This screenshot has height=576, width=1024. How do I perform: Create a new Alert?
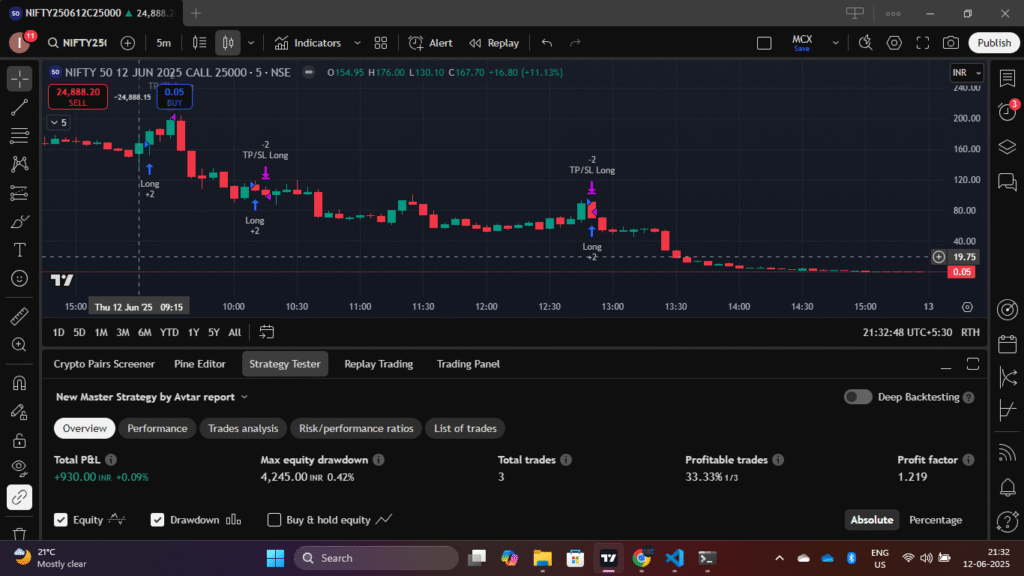coord(430,43)
